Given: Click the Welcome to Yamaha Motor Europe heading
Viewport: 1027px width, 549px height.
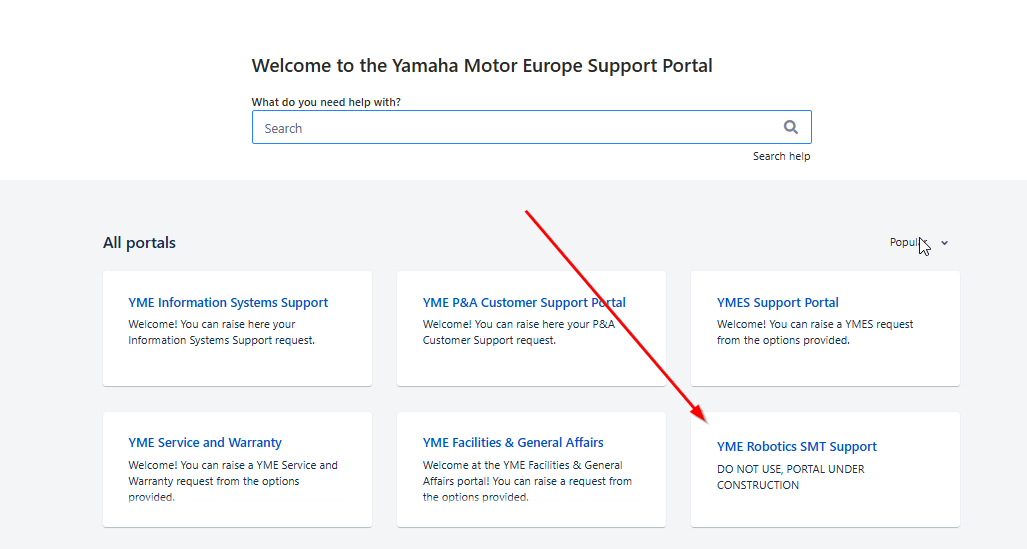Looking at the screenshot, I should pyautogui.click(x=482, y=66).
